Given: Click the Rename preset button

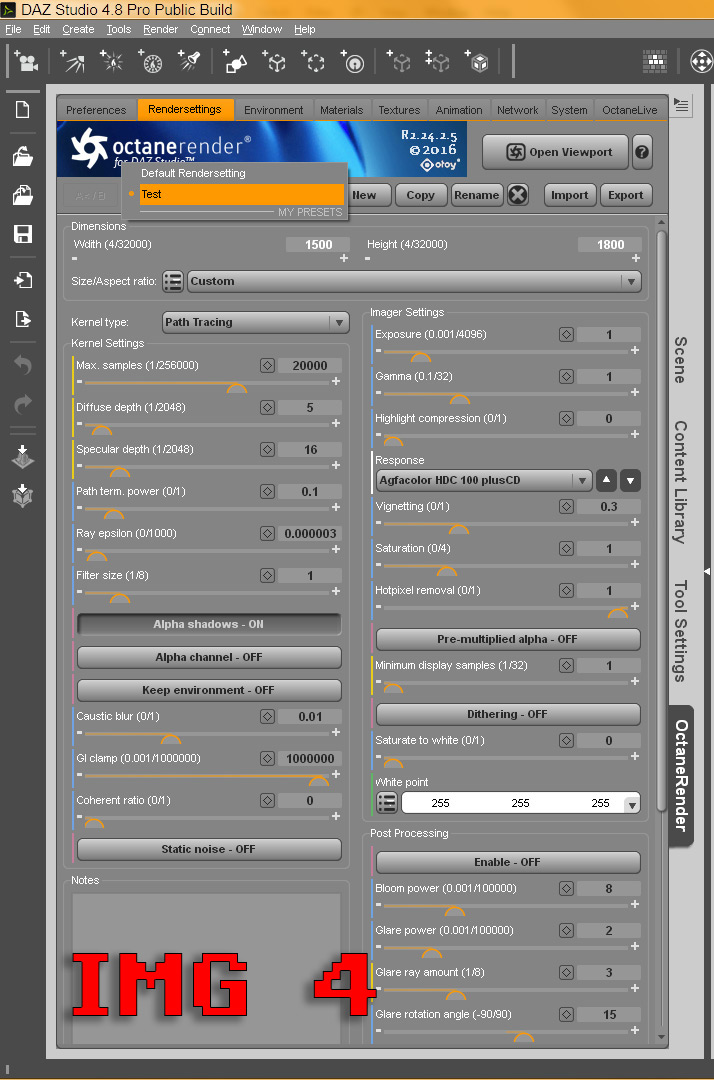Looking at the screenshot, I should click(476, 195).
